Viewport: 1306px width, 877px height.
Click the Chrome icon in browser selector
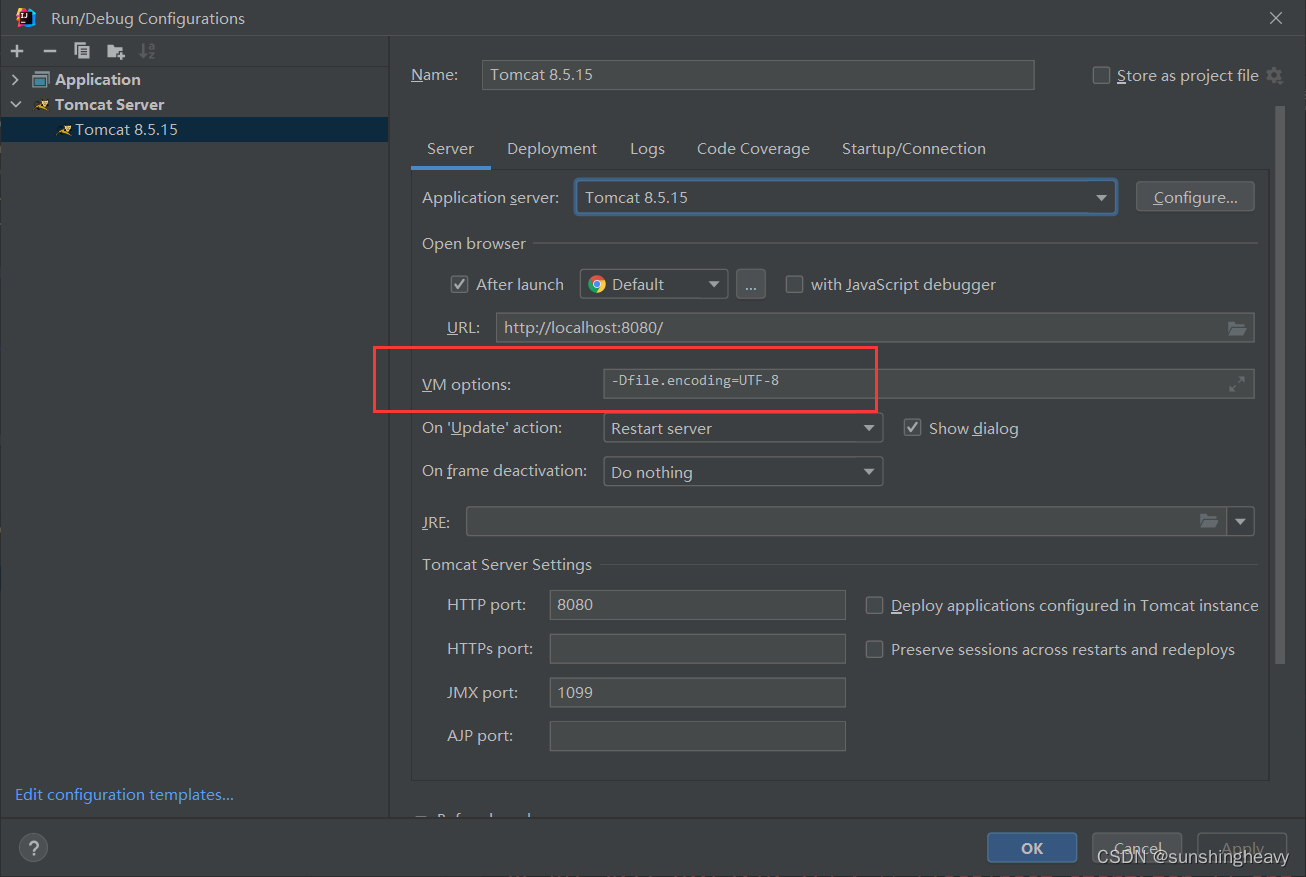597,284
